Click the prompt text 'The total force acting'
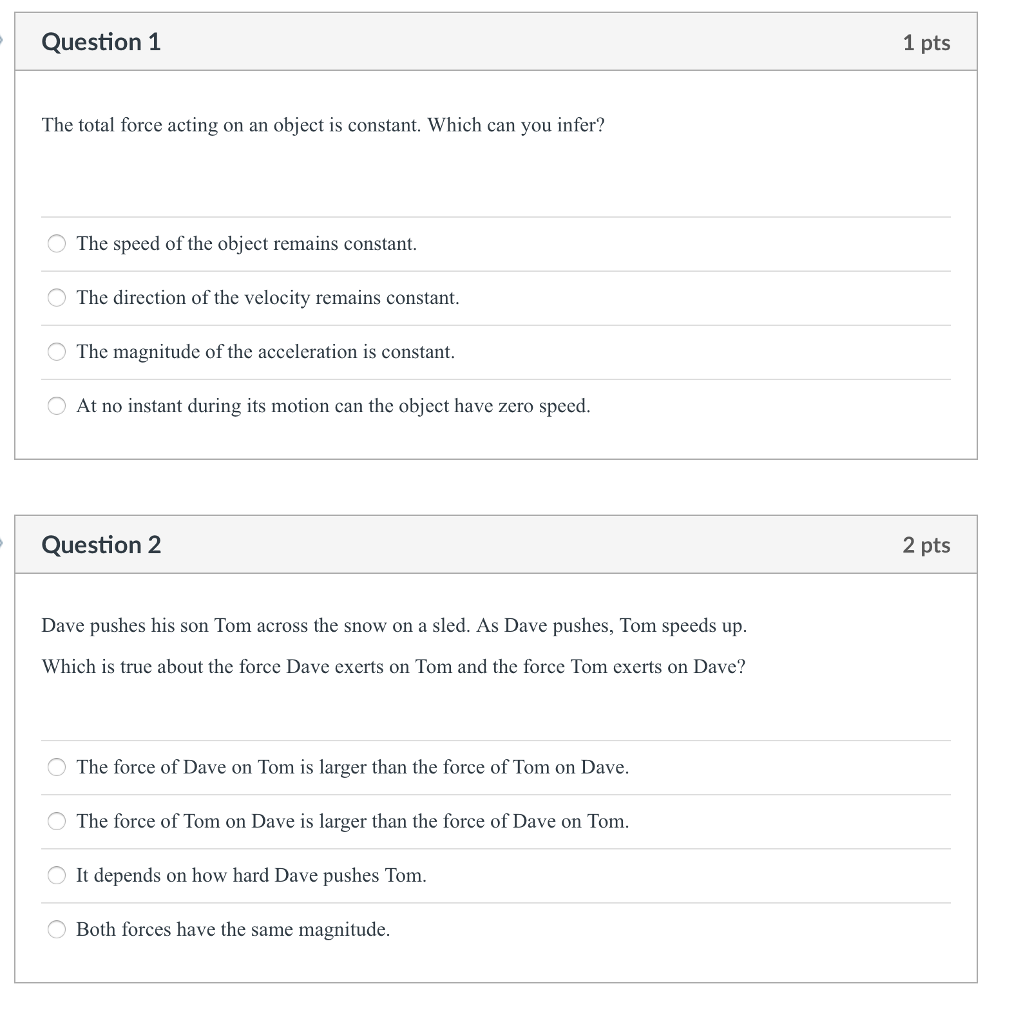The image size is (1023, 1024). click(x=323, y=125)
